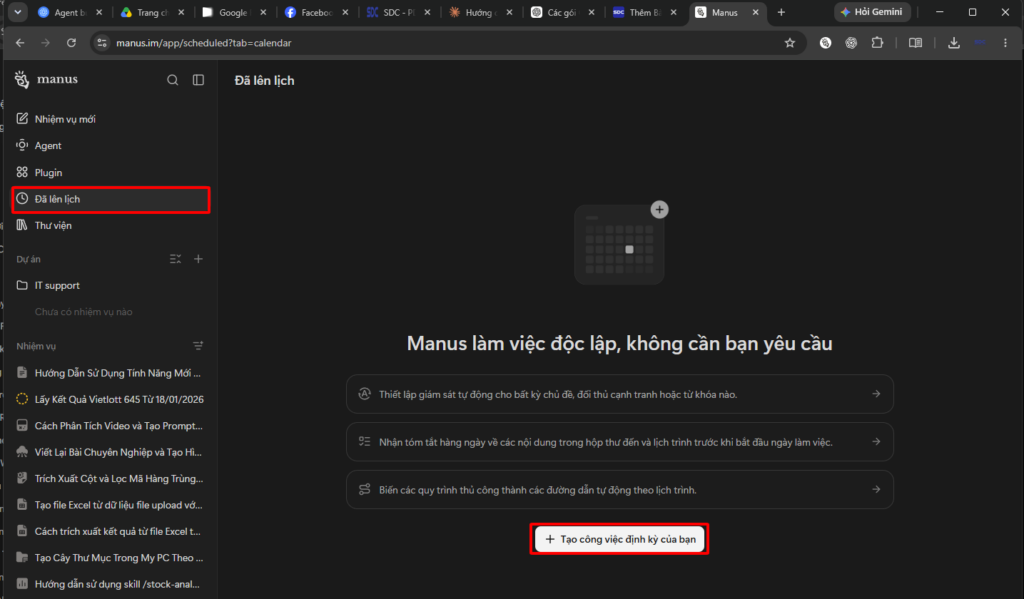Click the project list sort icon beside Dự án

click(175, 259)
